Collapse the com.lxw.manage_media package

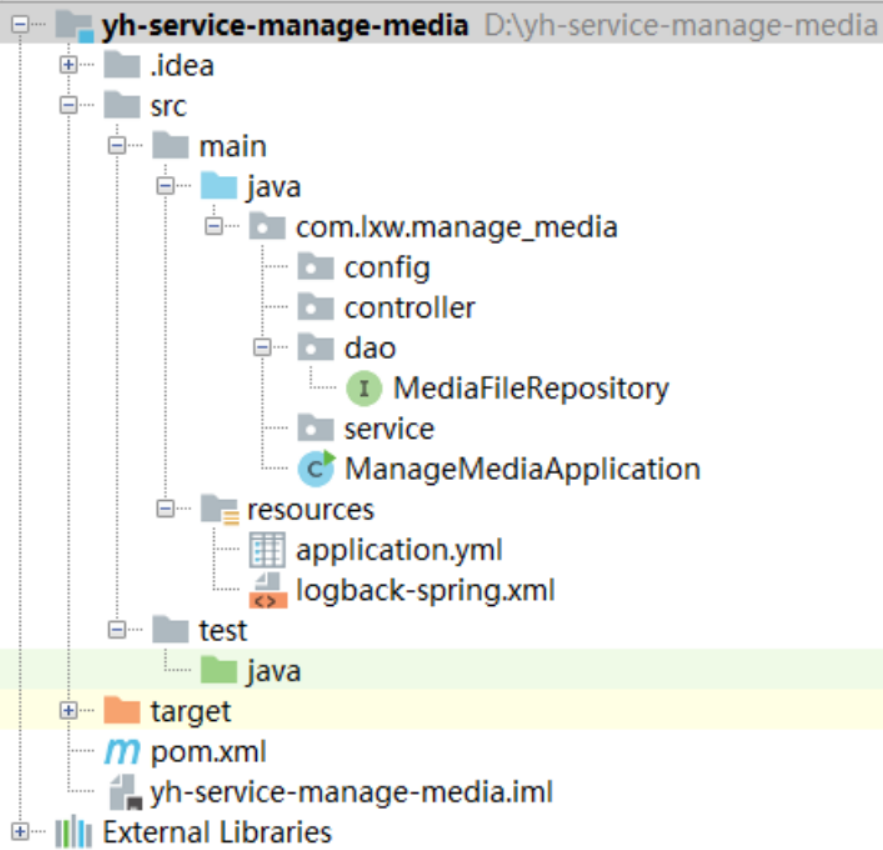(215, 227)
